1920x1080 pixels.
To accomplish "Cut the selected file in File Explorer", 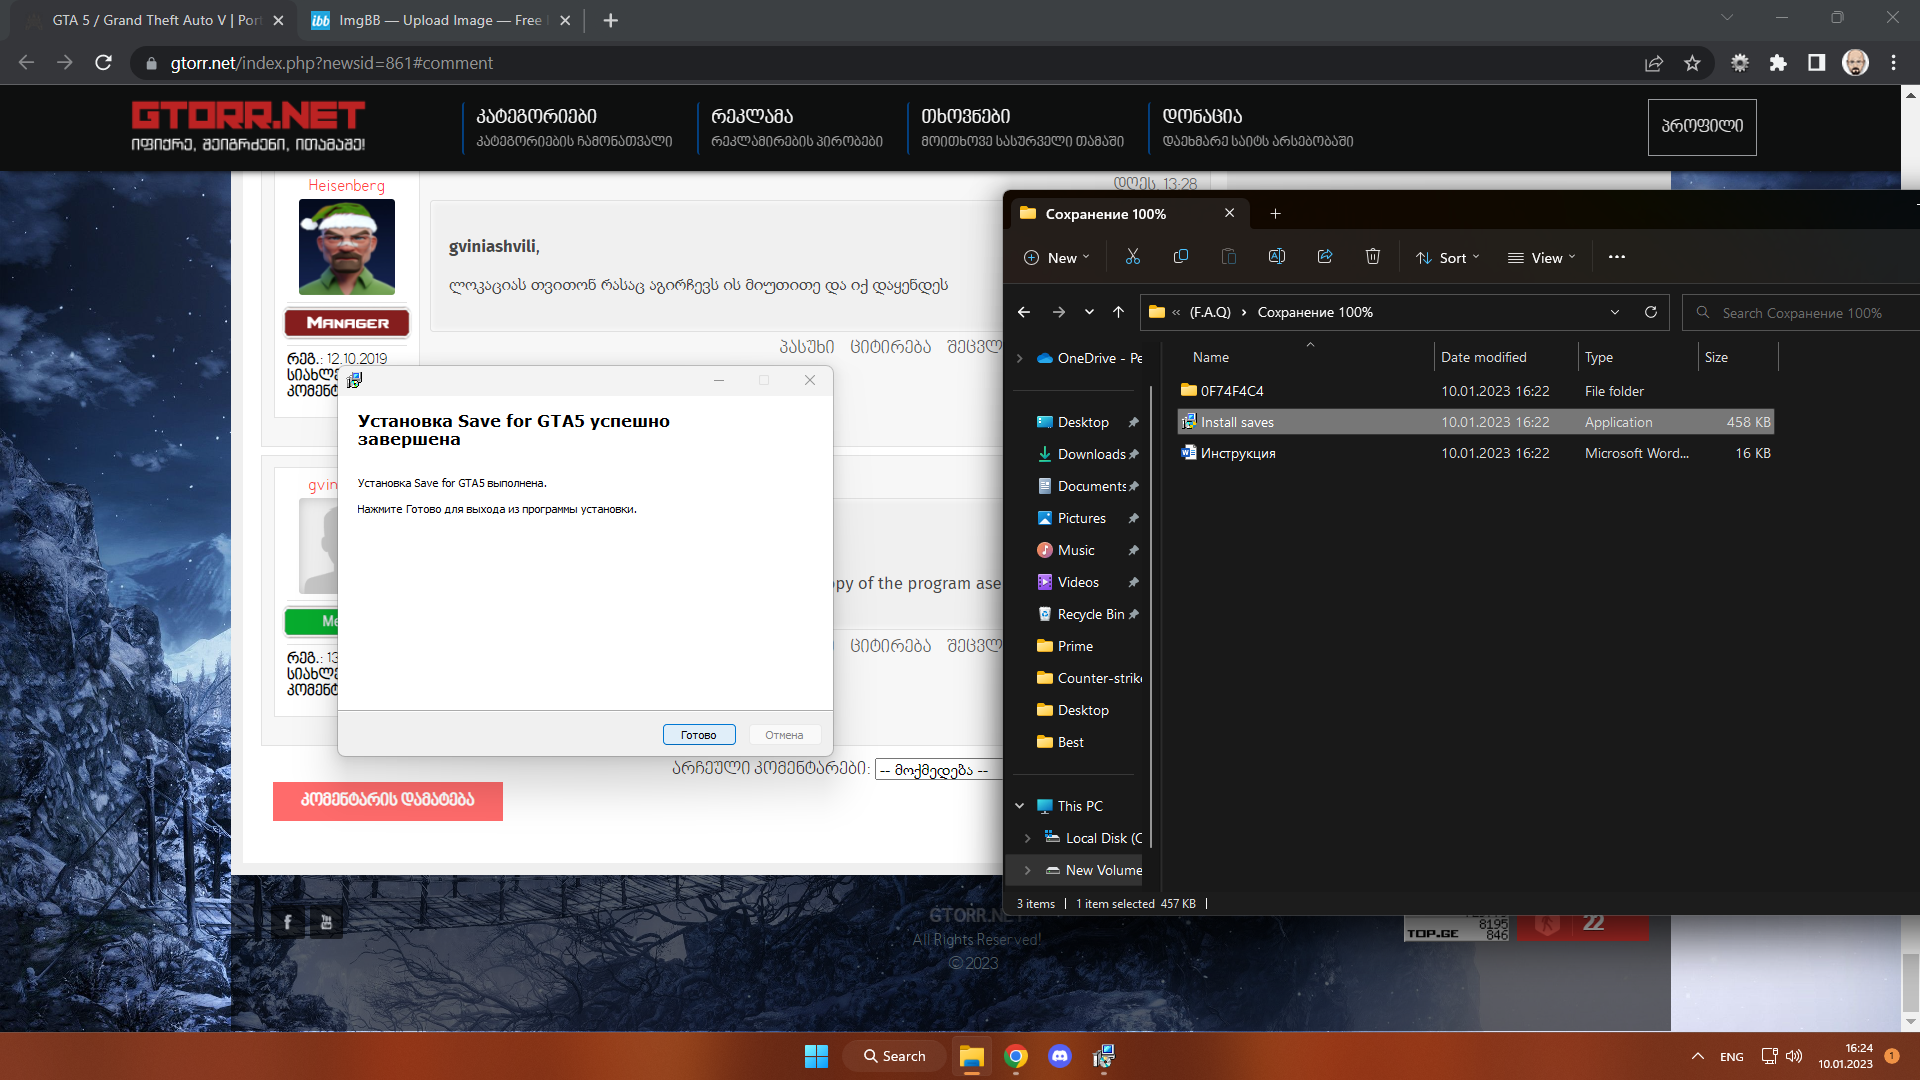I will [1132, 257].
